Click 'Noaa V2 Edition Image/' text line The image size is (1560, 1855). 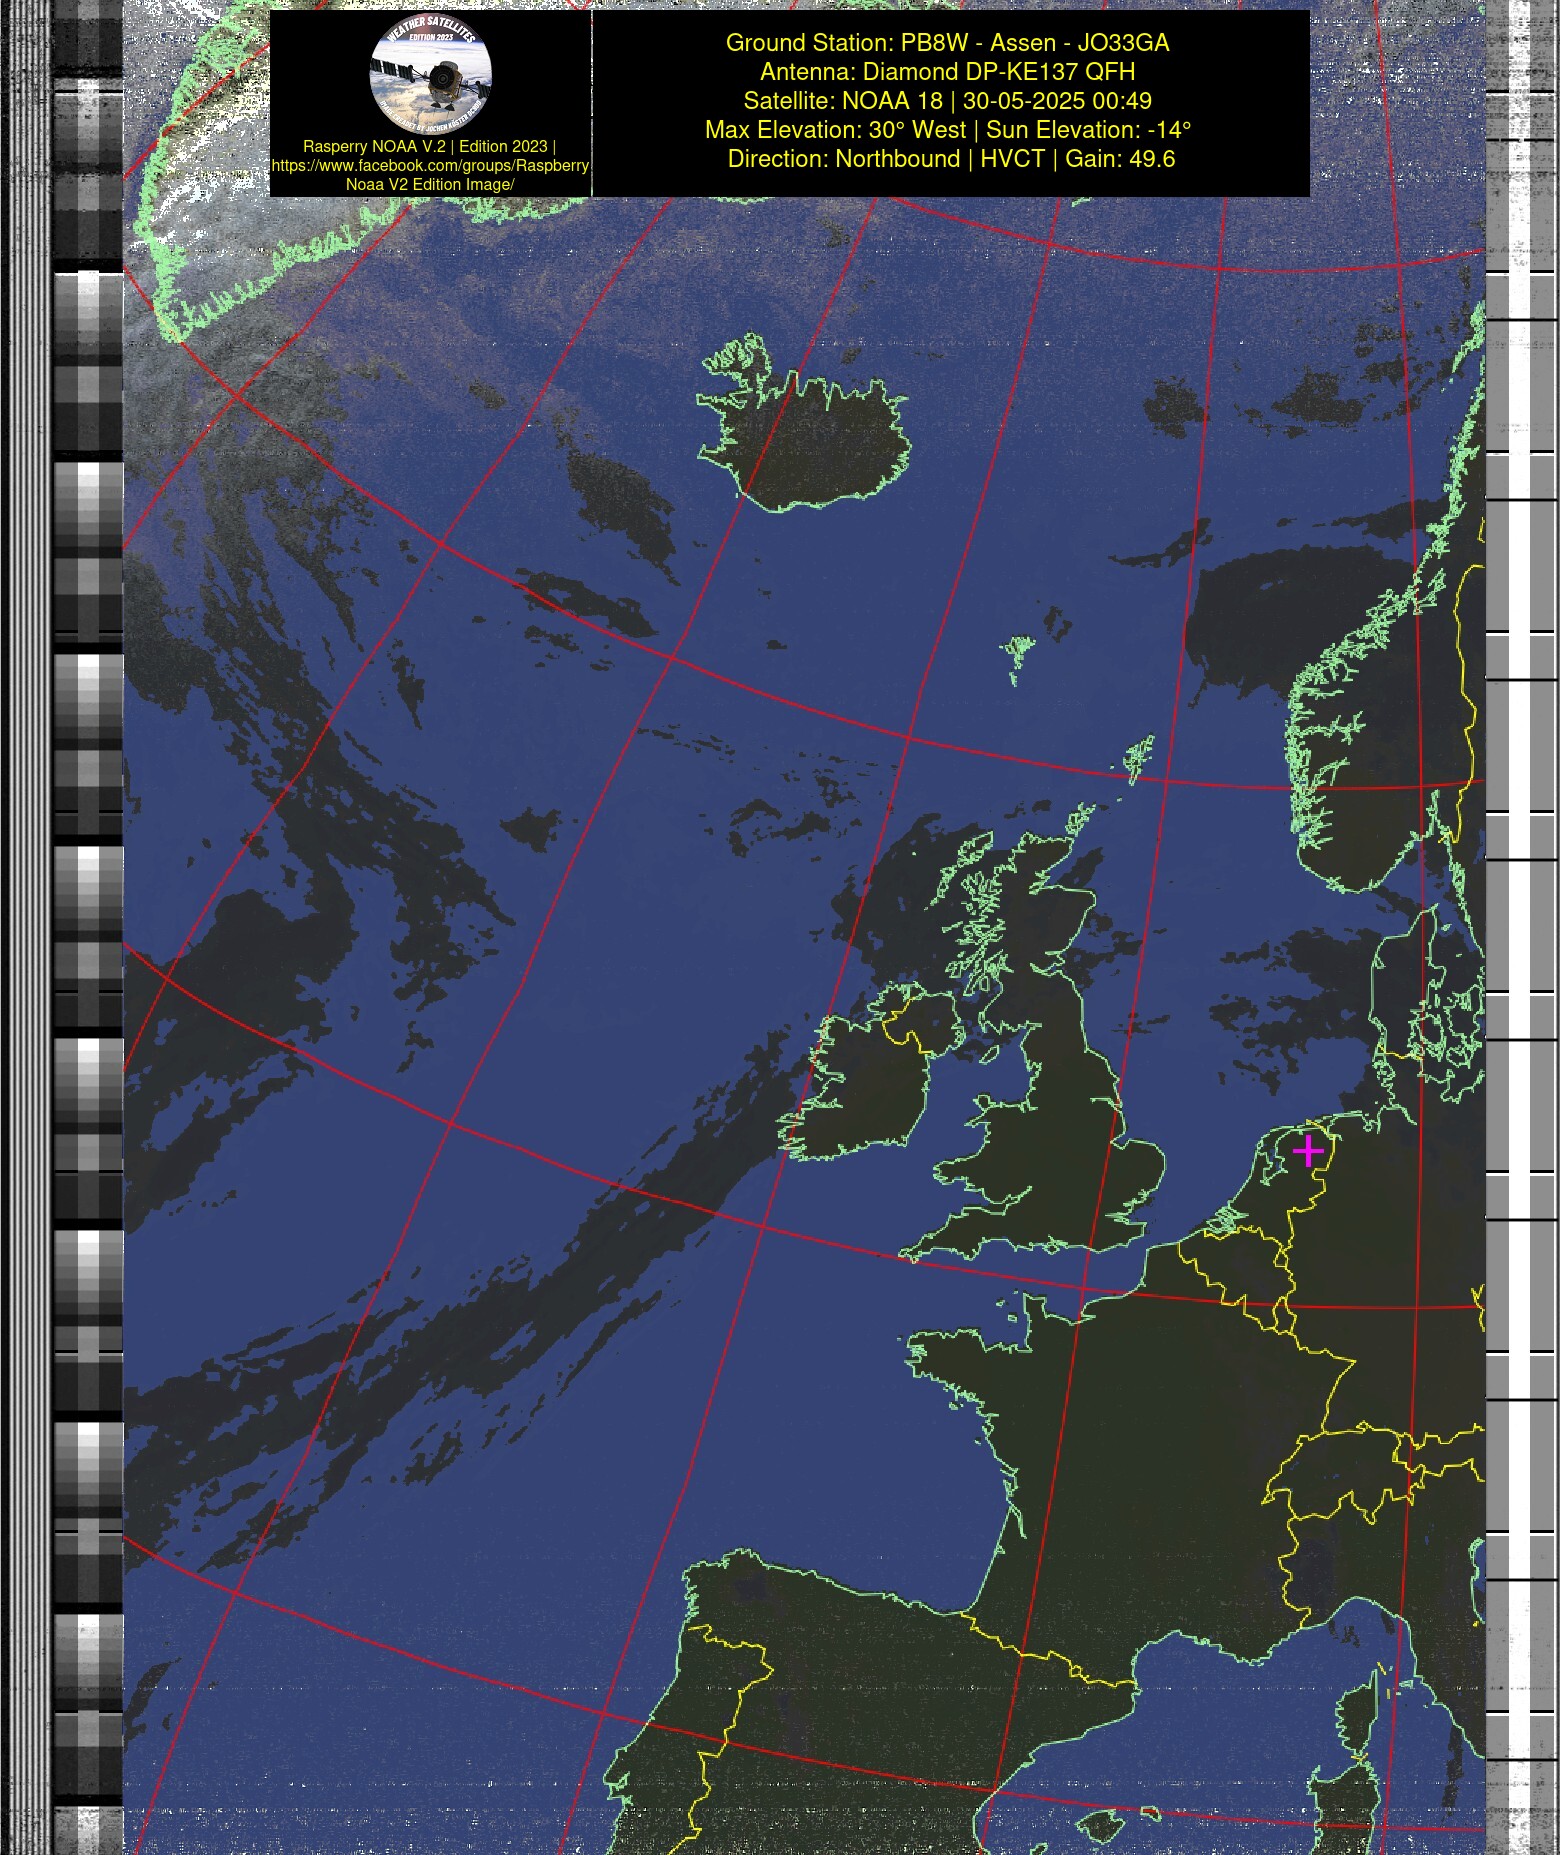tap(430, 184)
